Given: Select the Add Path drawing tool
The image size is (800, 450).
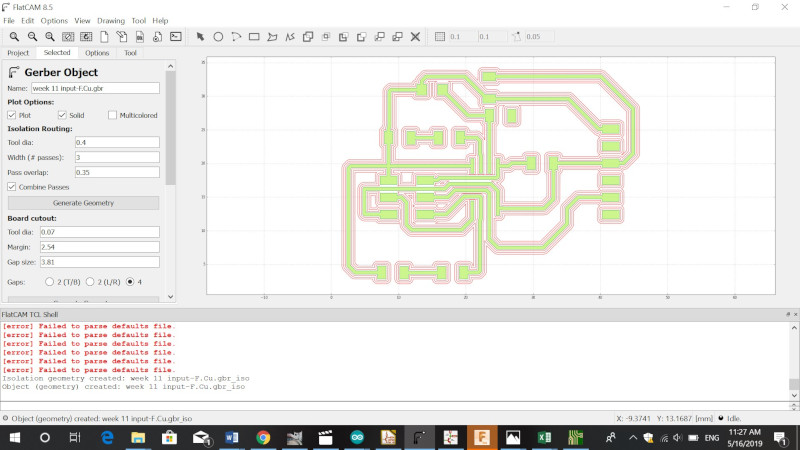Looking at the screenshot, I should point(290,37).
